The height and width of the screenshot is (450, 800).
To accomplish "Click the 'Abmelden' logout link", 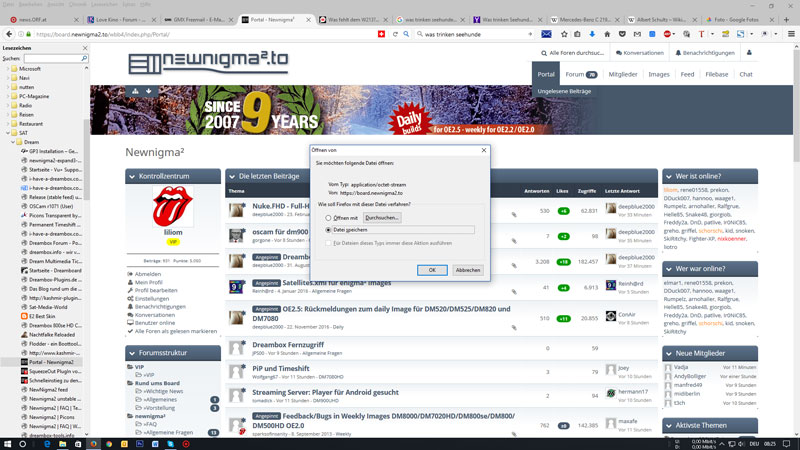I will pos(147,274).
